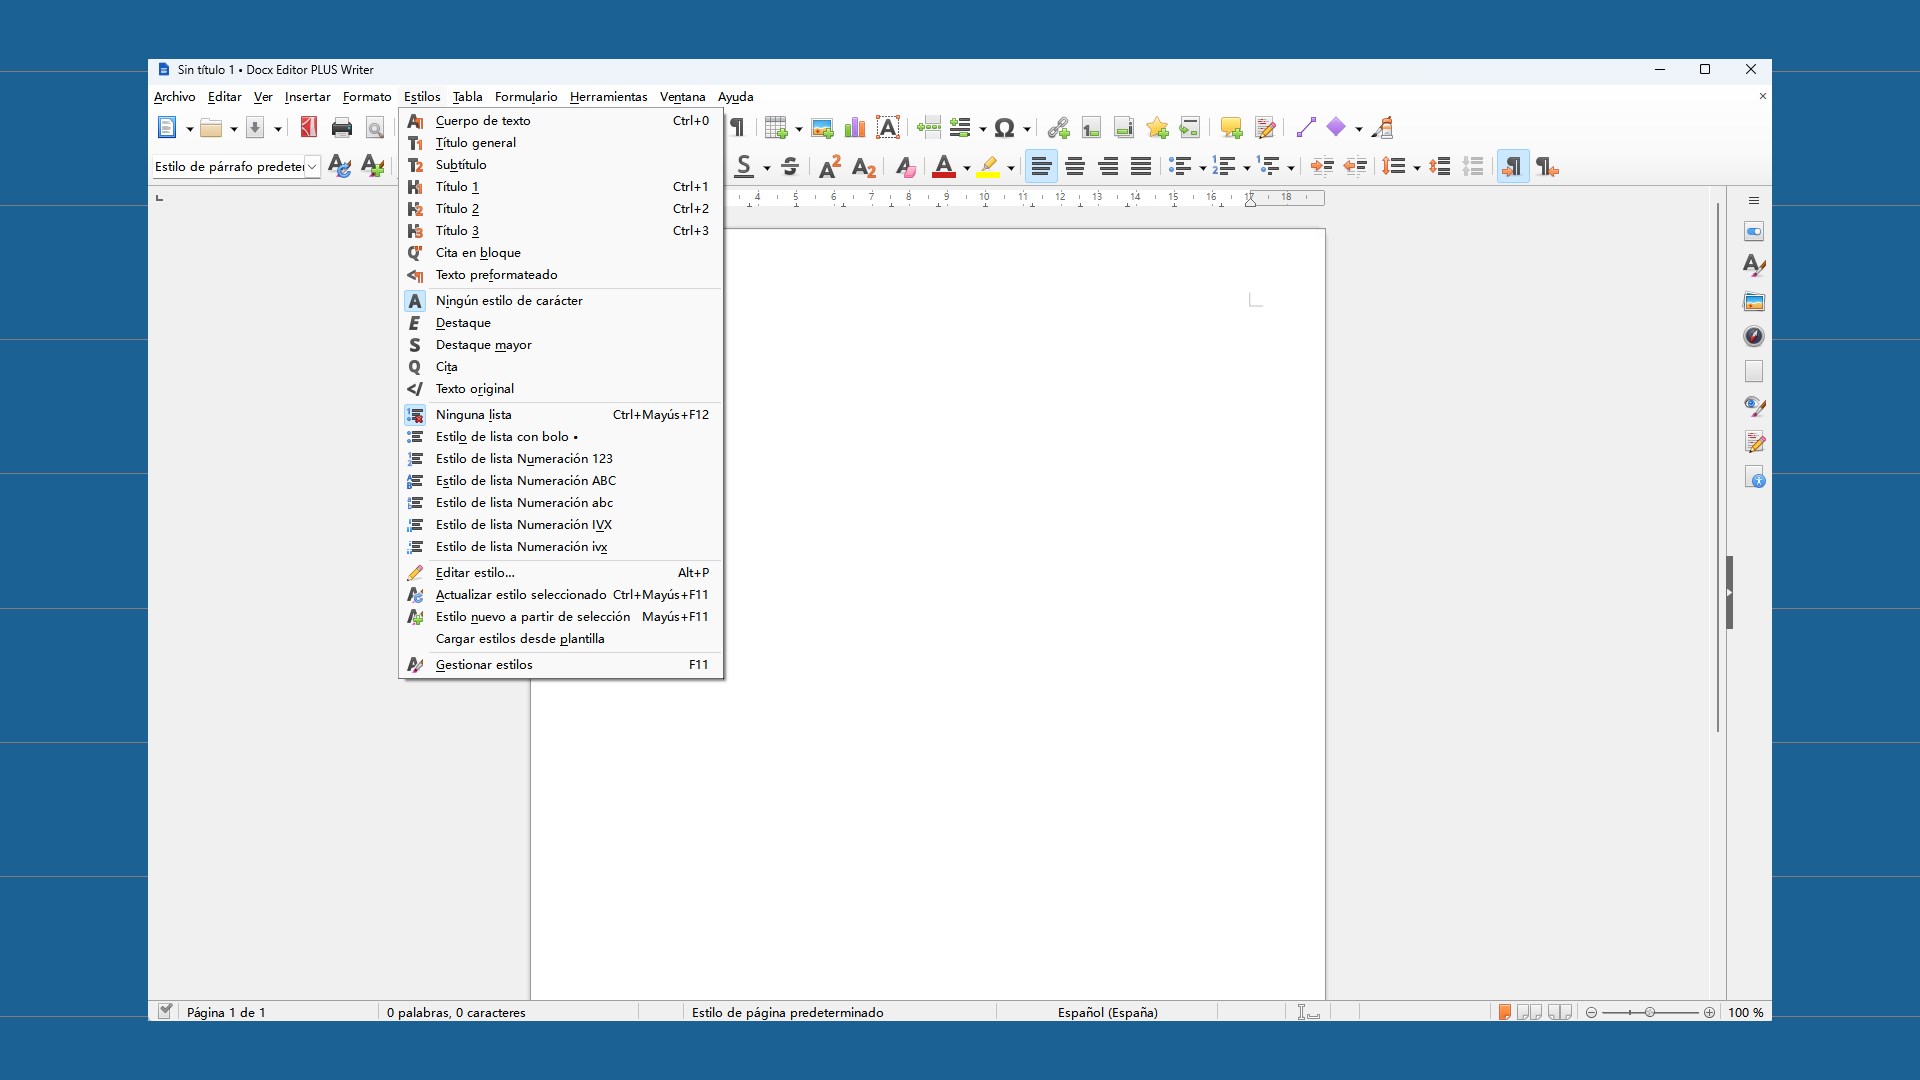Viewport: 1920px width, 1080px height.
Task: Click page style text in status bar
Action: click(x=787, y=1012)
